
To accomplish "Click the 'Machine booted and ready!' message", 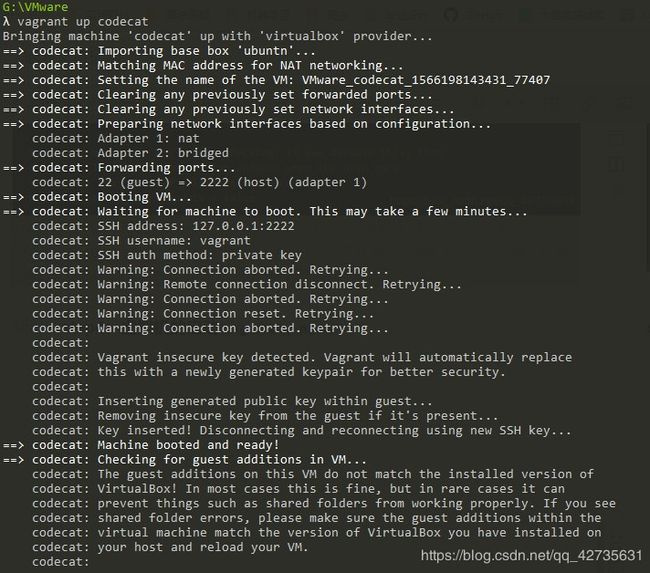I will tap(189, 445).
